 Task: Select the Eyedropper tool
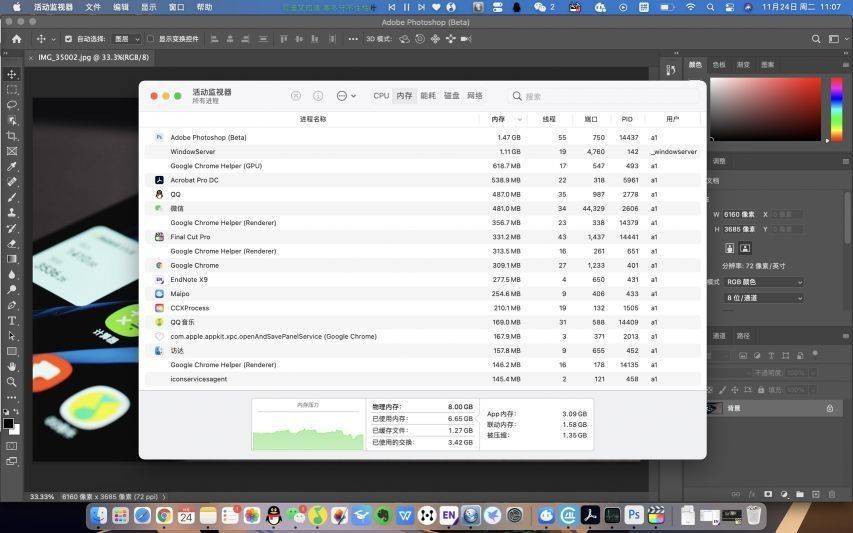coord(11,166)
